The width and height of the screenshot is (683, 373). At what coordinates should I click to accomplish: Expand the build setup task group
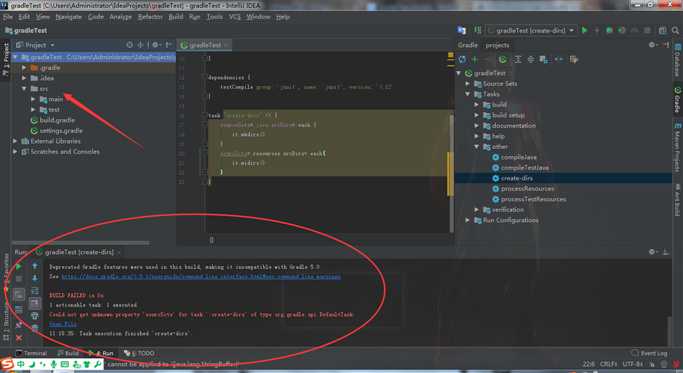pos(477,115)
